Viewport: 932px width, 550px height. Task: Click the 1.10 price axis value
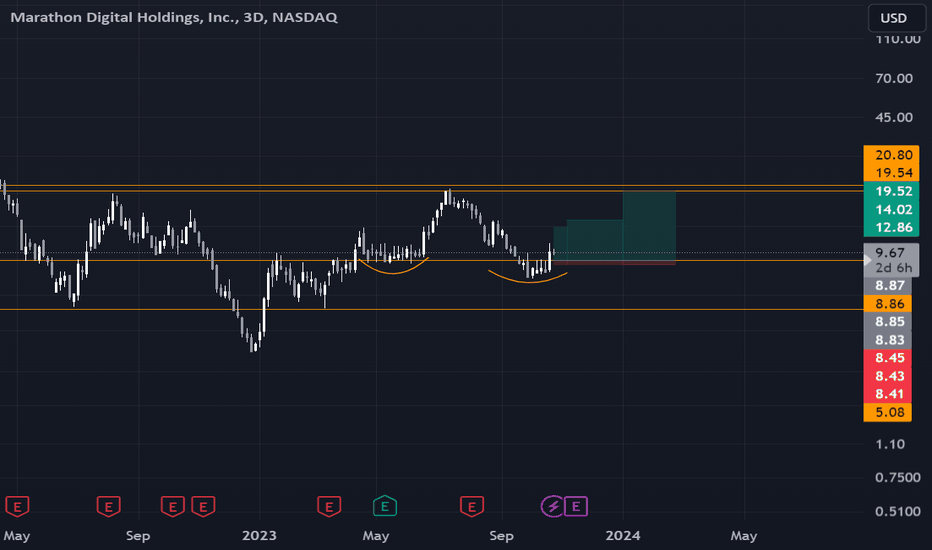point(890,444)
